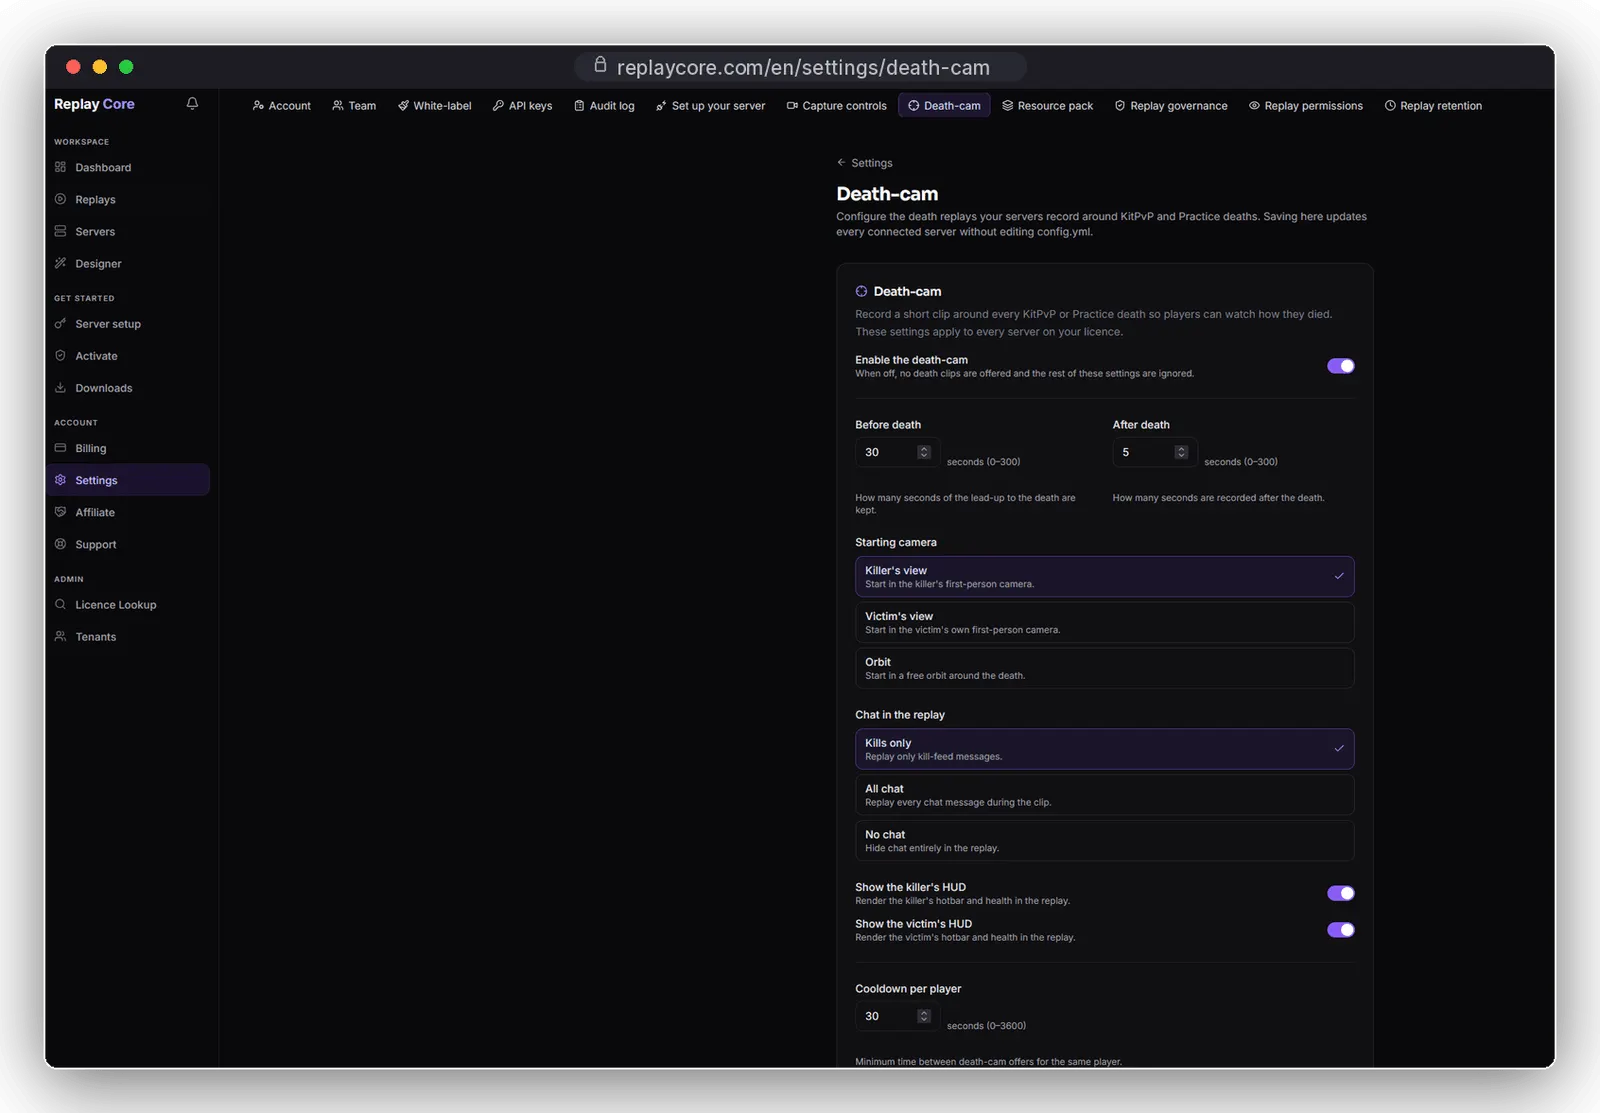Click the After death seconds stepper arrows
Image resolution: width=1600 pixels, height=1113 pixels.
click(1181, 452)
